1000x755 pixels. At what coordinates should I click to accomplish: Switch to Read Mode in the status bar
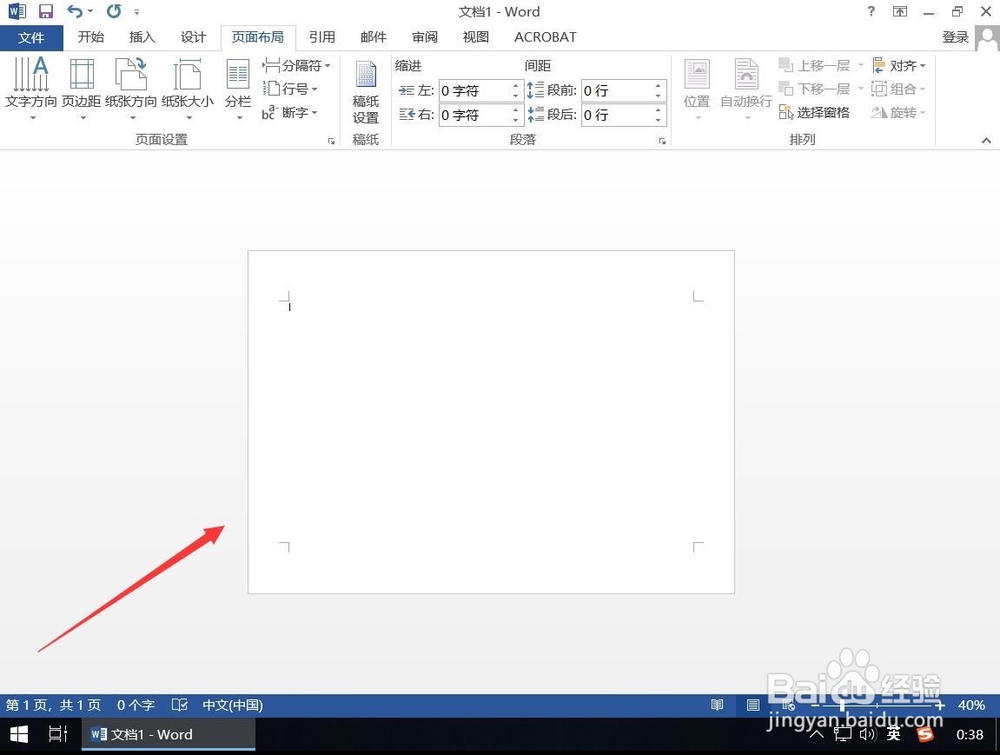coord(717,705)
